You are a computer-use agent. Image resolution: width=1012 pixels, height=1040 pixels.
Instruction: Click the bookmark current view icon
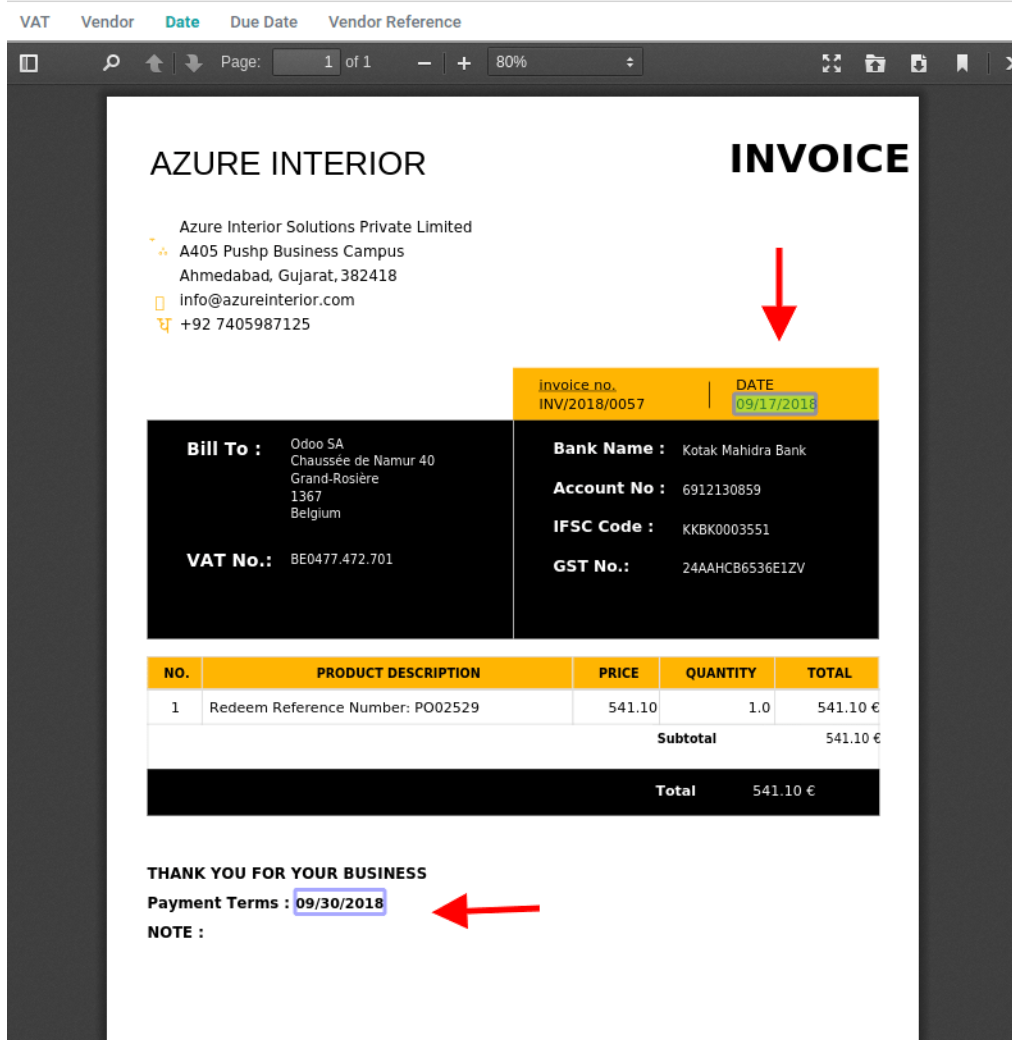click(x=962, y=63)
